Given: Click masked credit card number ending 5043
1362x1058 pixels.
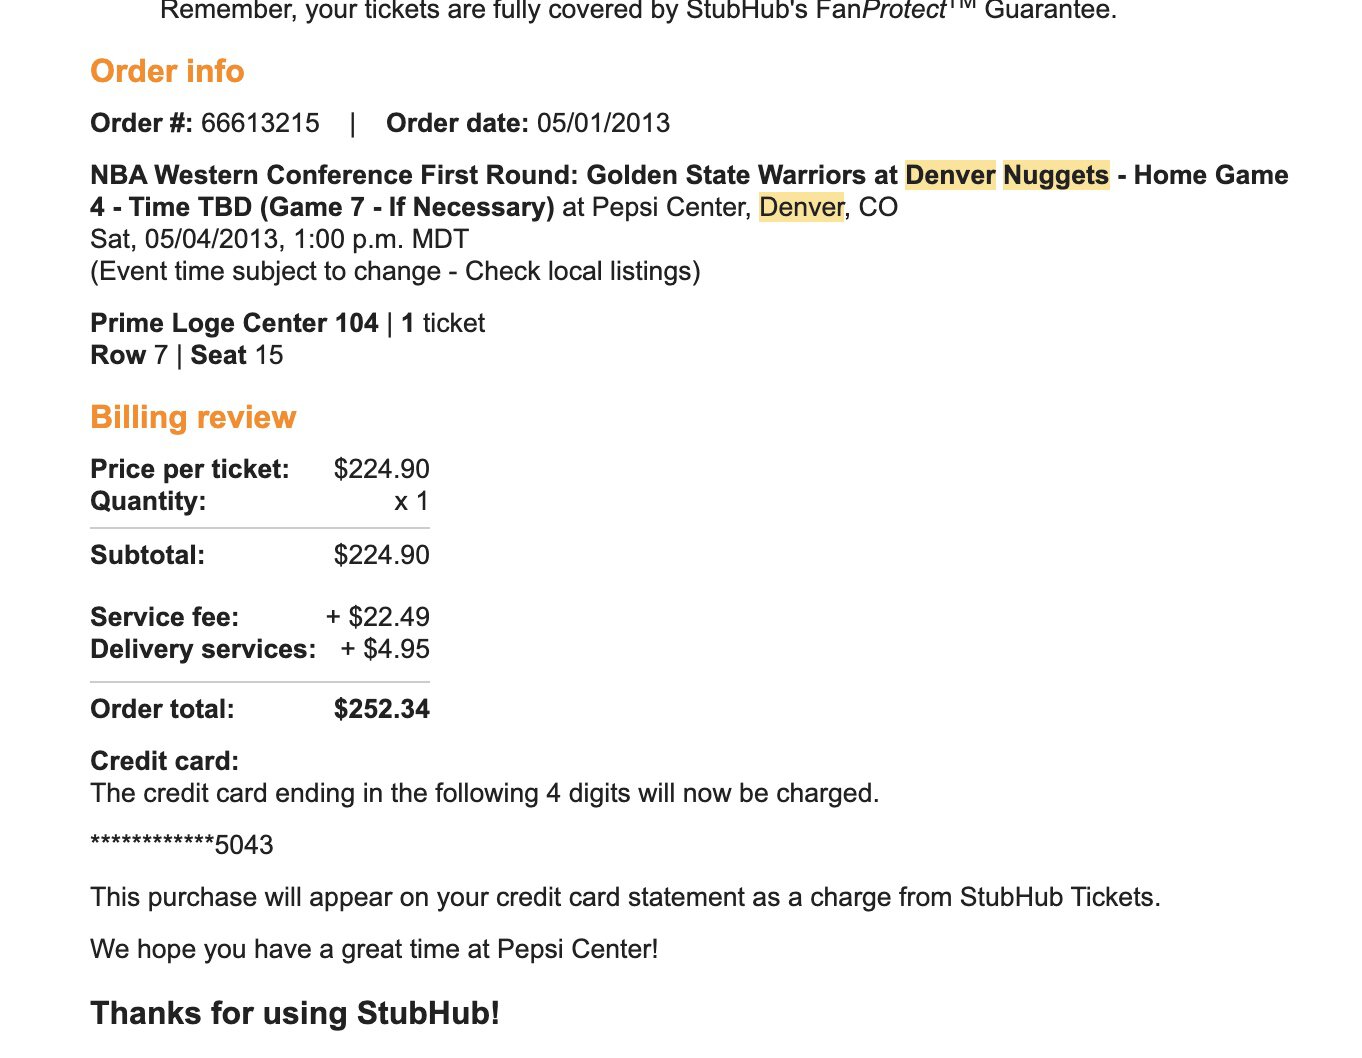Looking at the screenshot, I should (x=182, y=845).
